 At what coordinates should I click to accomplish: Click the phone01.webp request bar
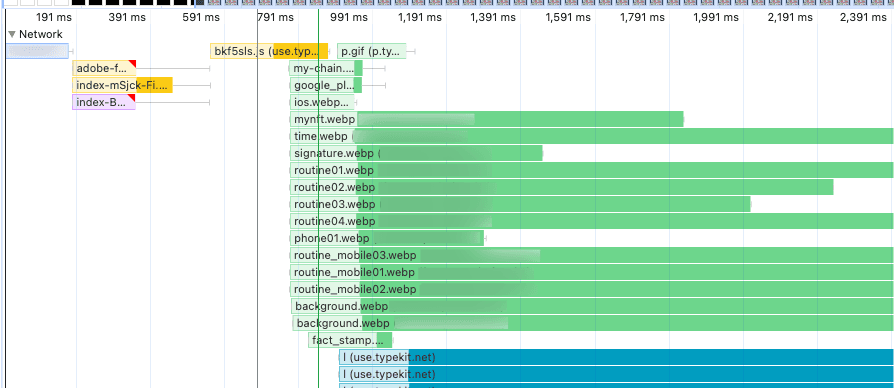click(387, 238)
